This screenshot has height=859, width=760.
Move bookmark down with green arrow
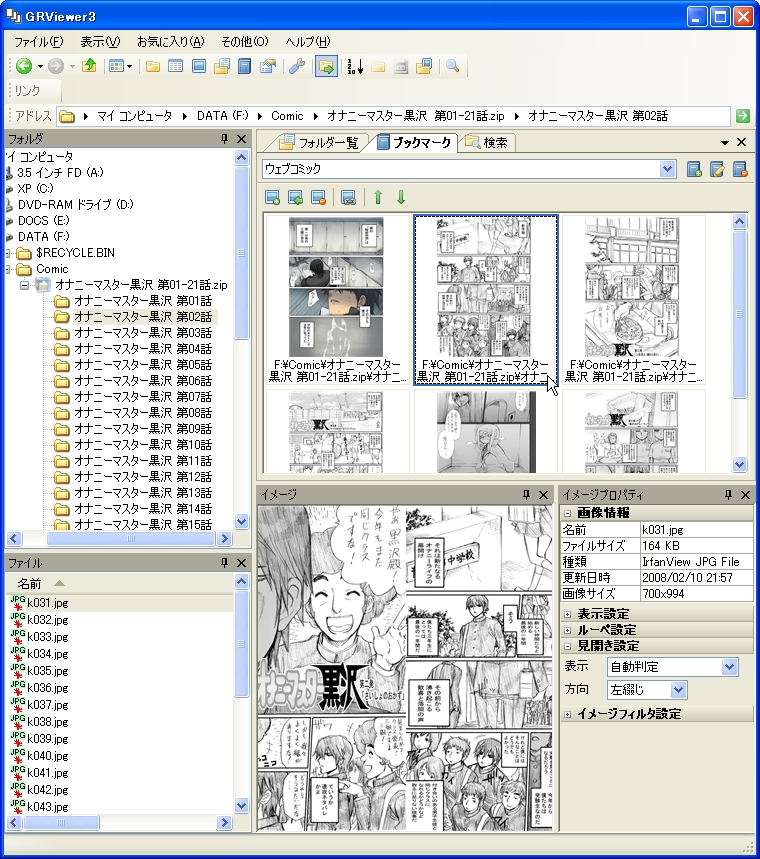401,197
